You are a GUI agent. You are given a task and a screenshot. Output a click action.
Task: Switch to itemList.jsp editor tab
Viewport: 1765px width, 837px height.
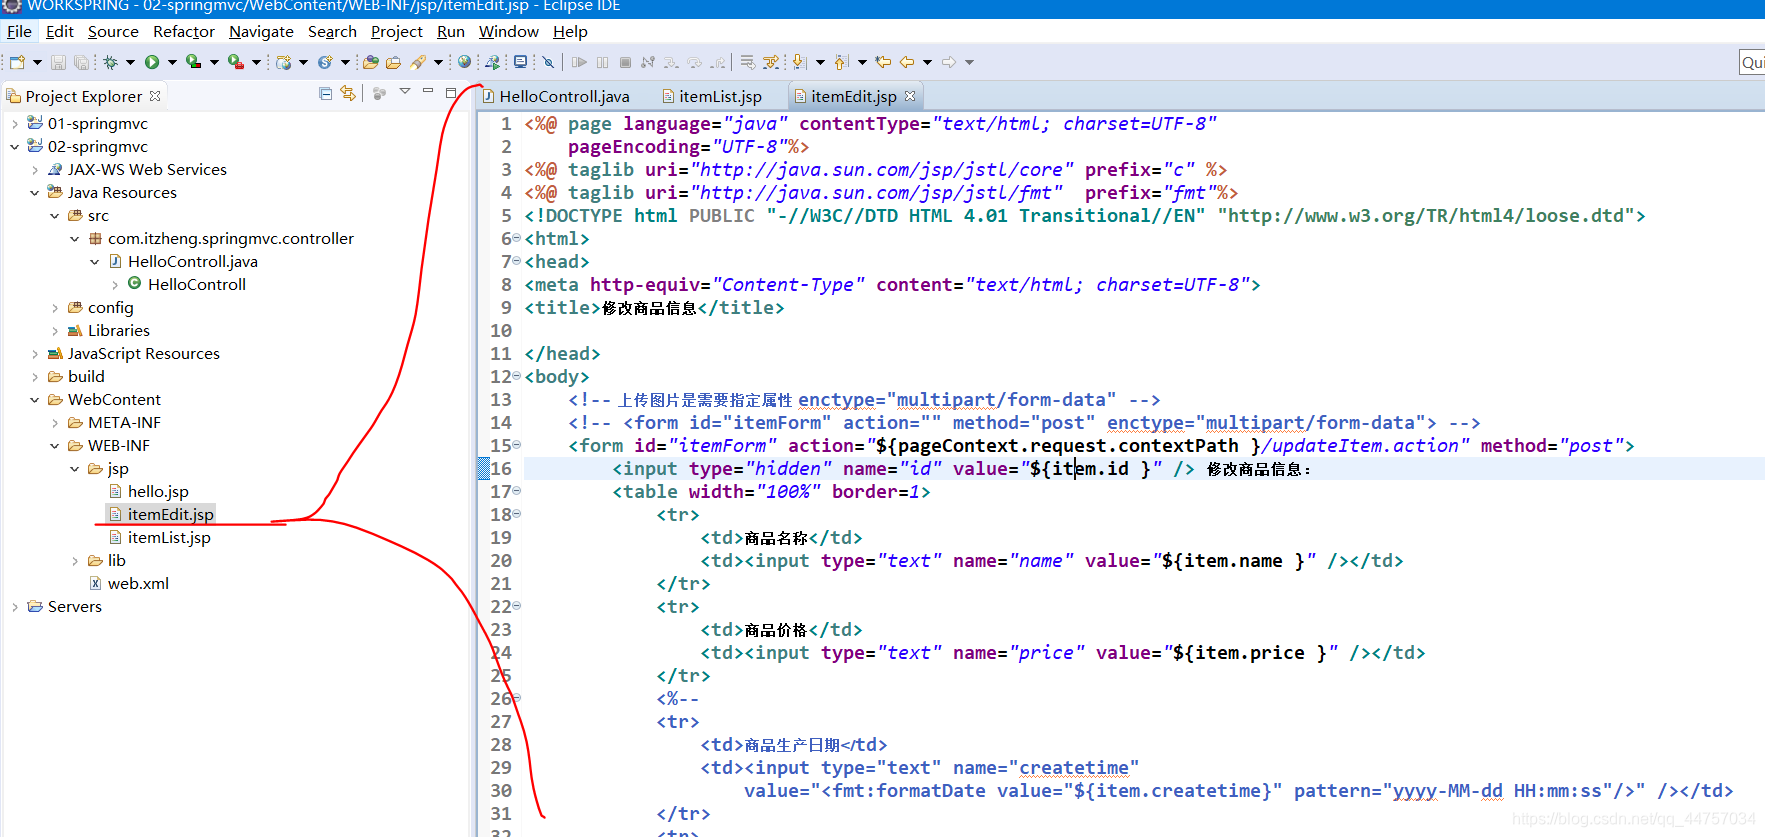(x=712, y=96)
